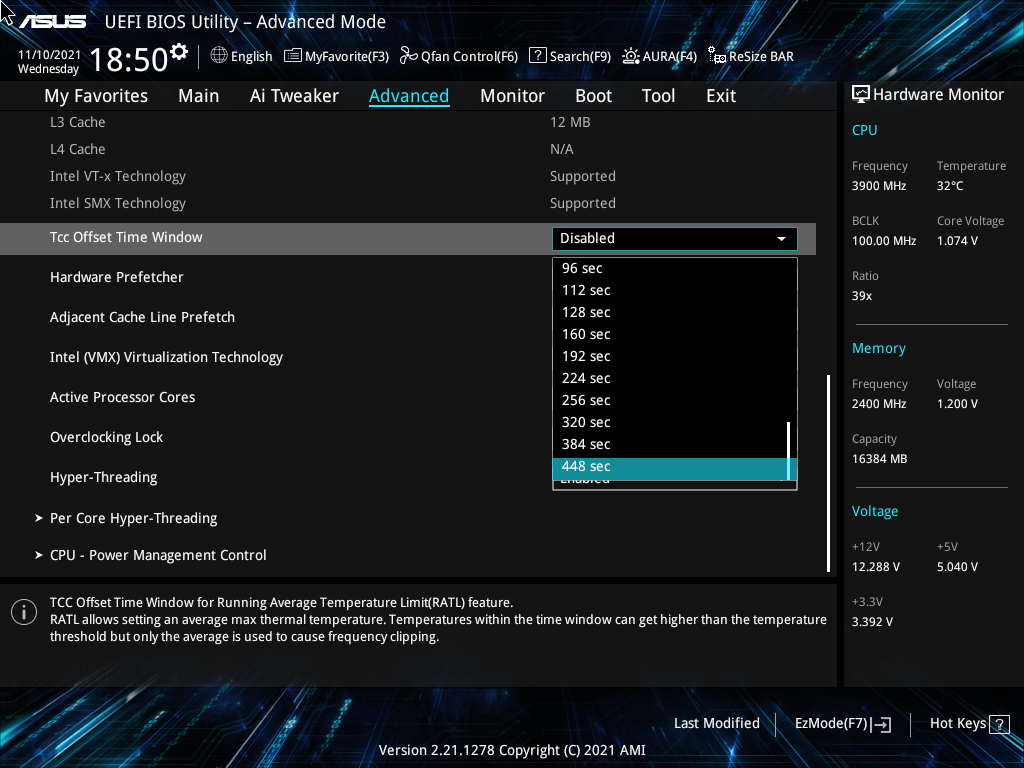Go to the Monitor tab
1024x768 pixels.
click(x=512, y=96)
